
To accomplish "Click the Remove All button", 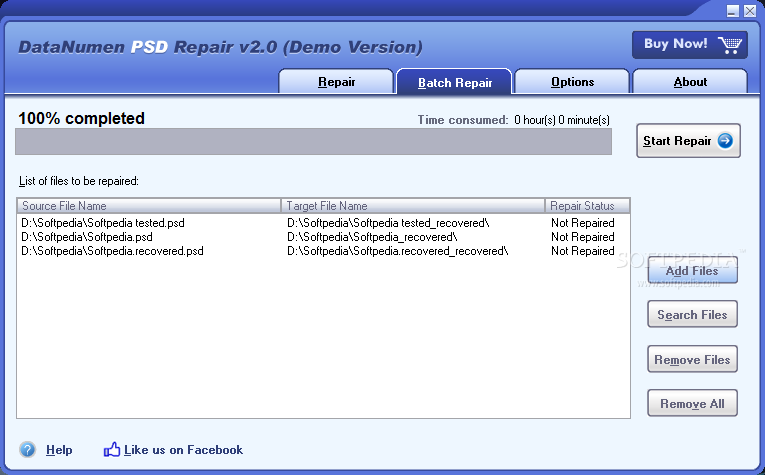I will pos(692,403).
